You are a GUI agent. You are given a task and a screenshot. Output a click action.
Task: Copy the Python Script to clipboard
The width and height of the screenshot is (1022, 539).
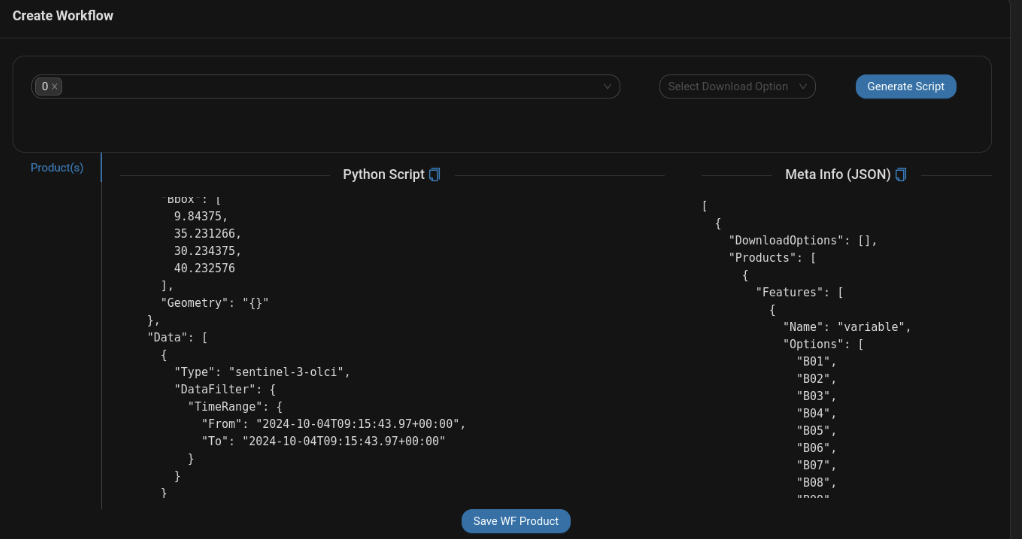point(435,175)
